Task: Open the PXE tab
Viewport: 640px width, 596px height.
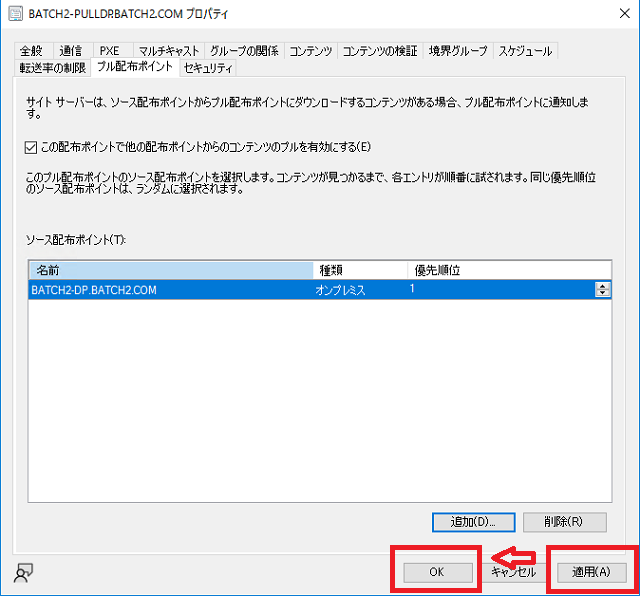Action: 109,51
